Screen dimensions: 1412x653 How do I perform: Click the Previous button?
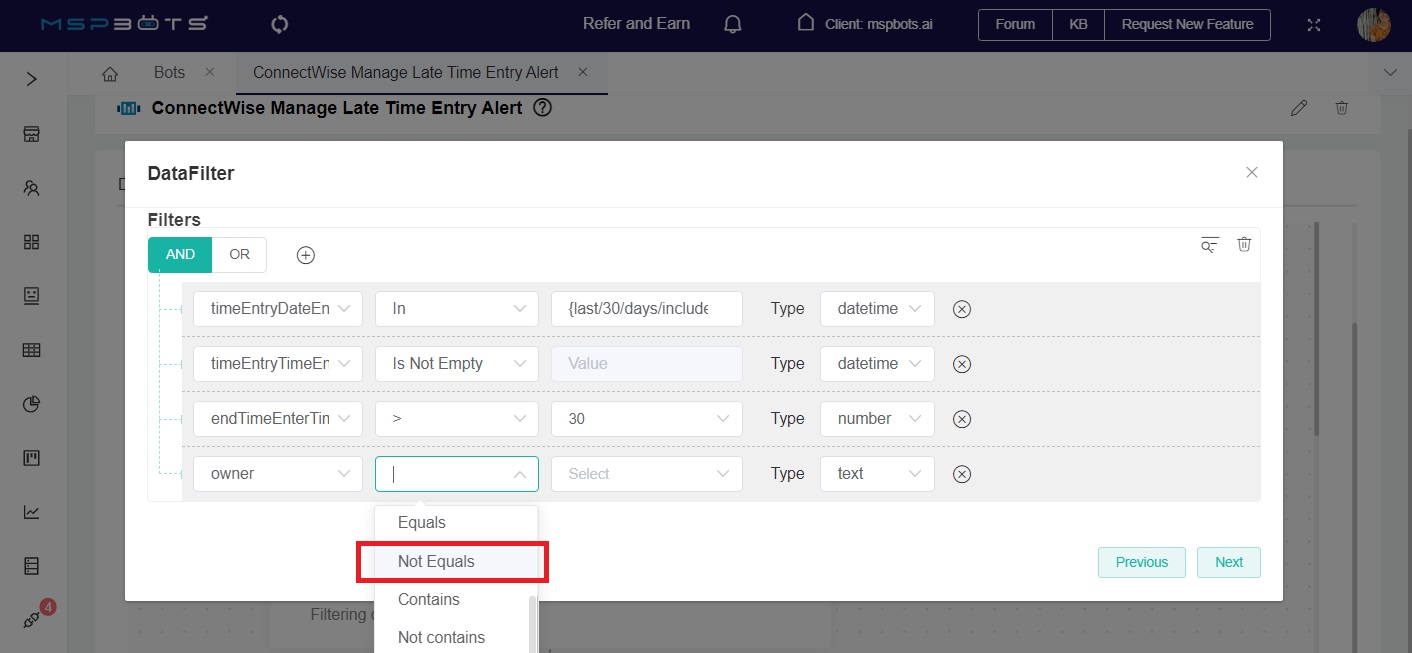coord(1141,562)
